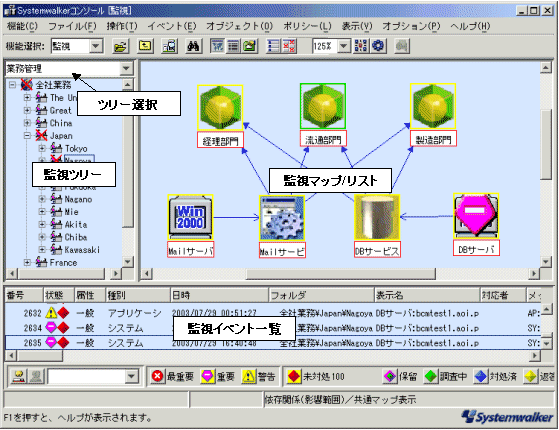This screenshot has height=430, width=559.
Task: Select the Mailサービス gear icon
Action: coord(282,218)
